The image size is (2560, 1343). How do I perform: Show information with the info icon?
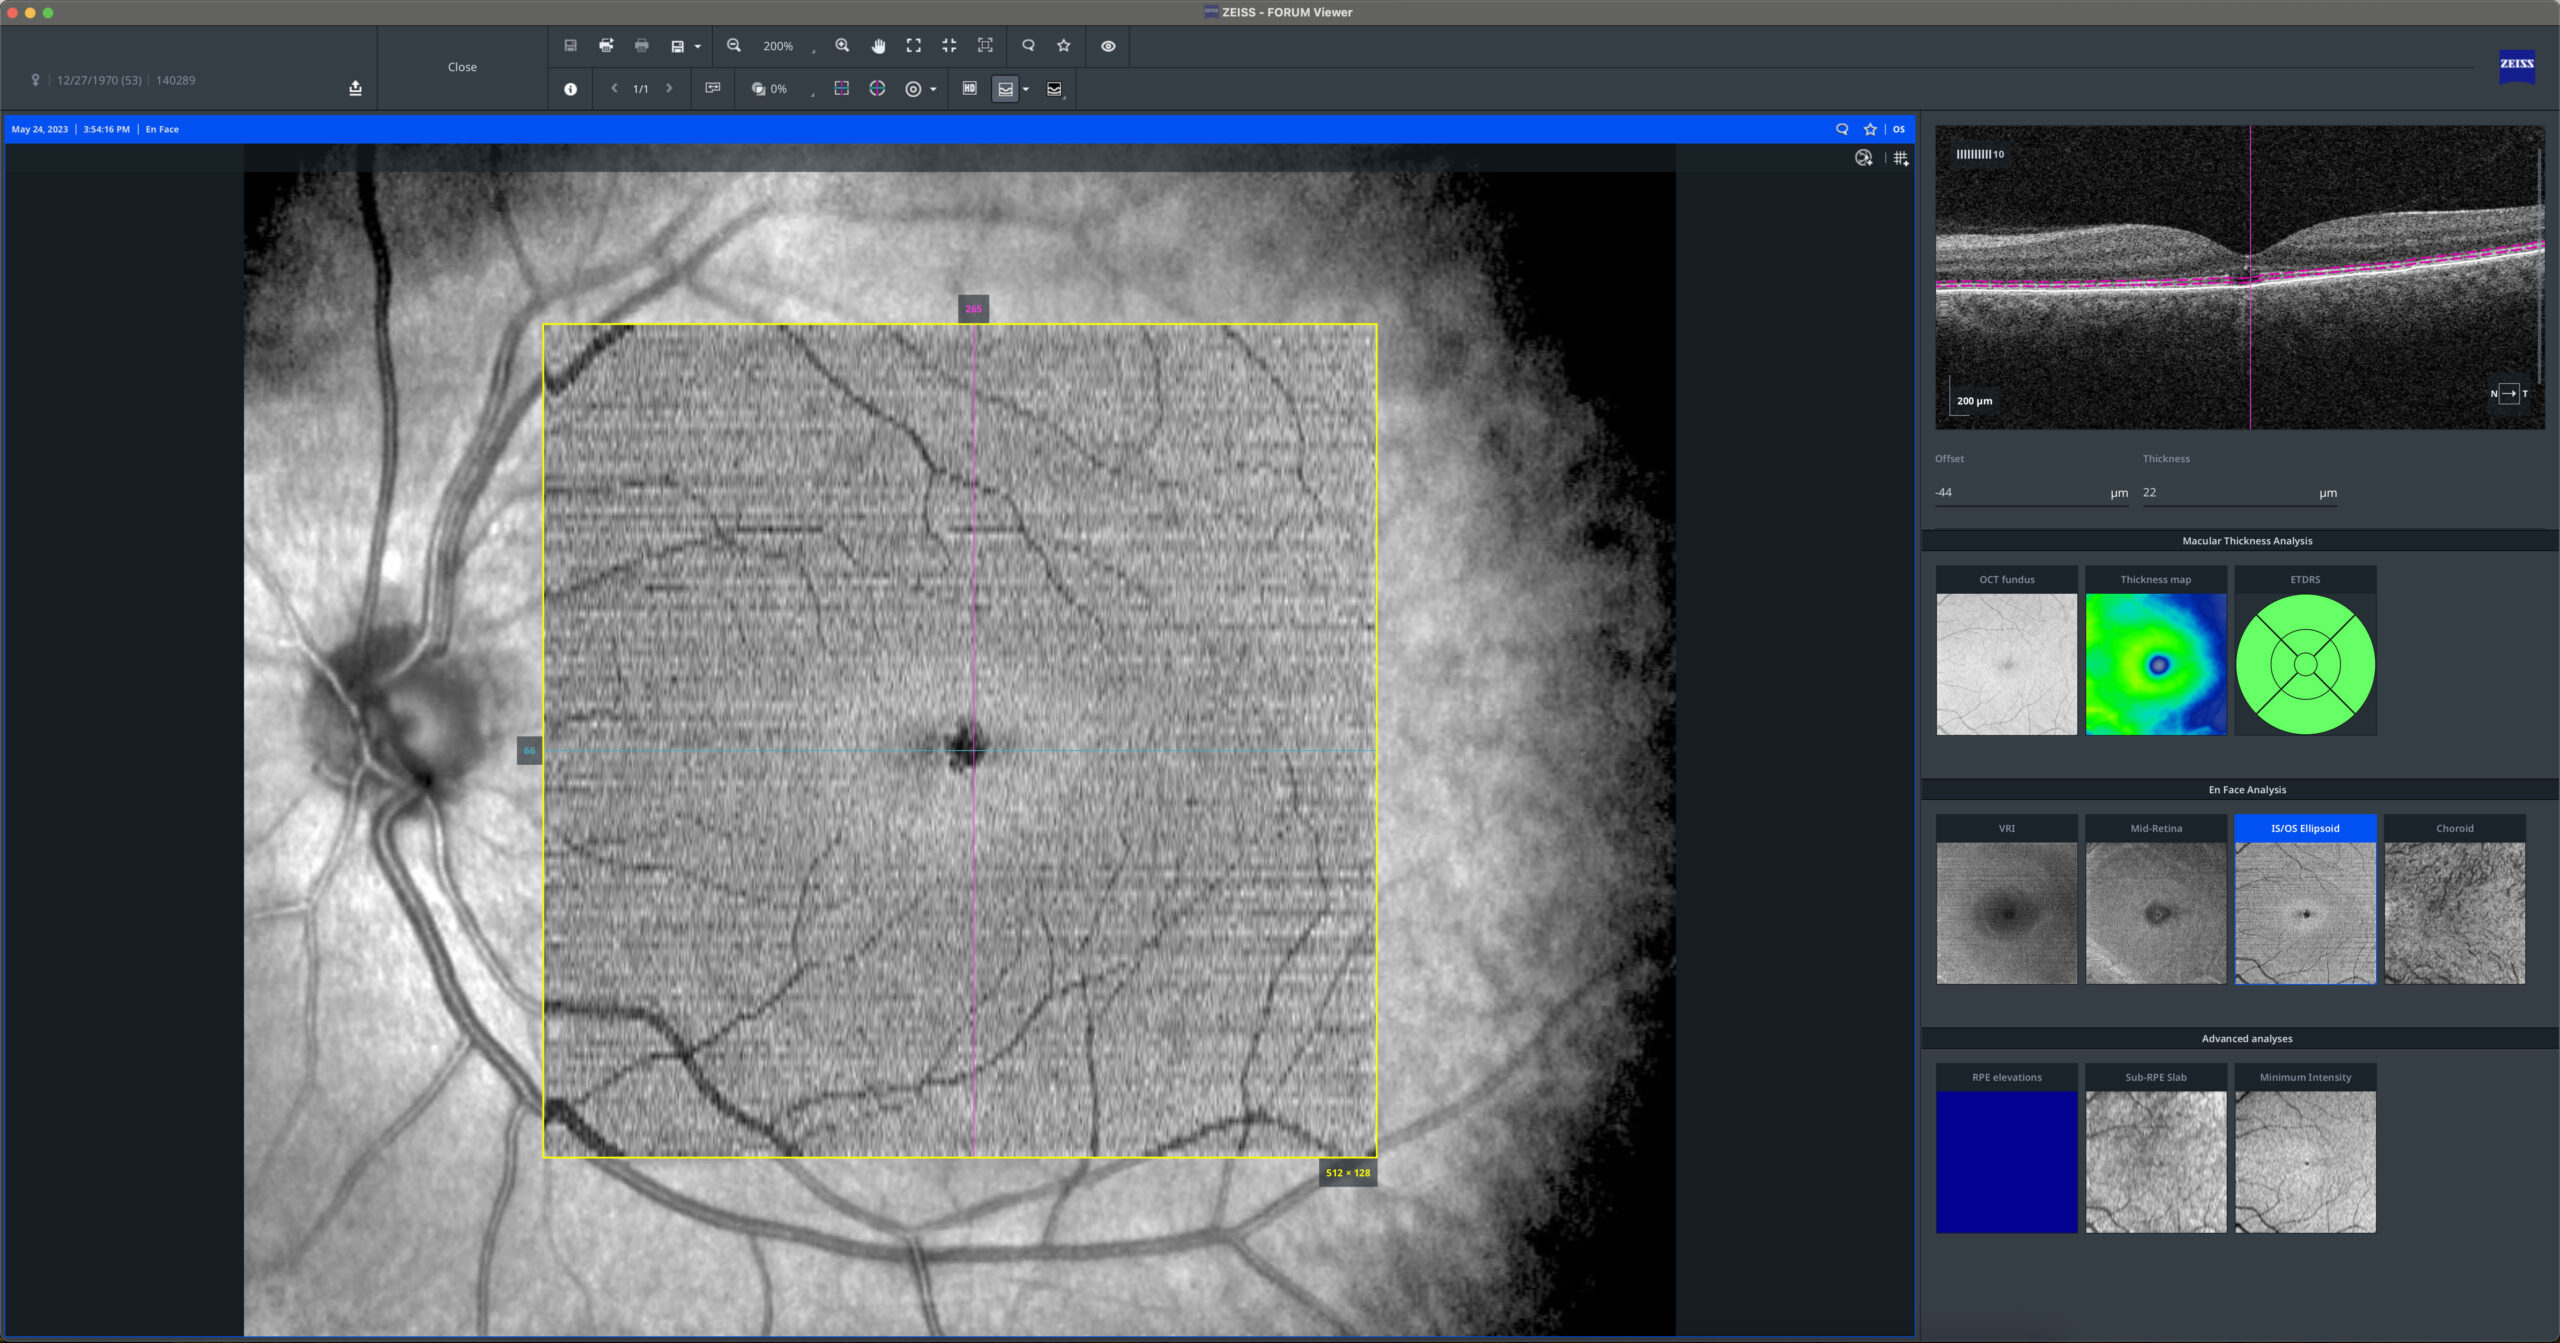coord(570,89)
